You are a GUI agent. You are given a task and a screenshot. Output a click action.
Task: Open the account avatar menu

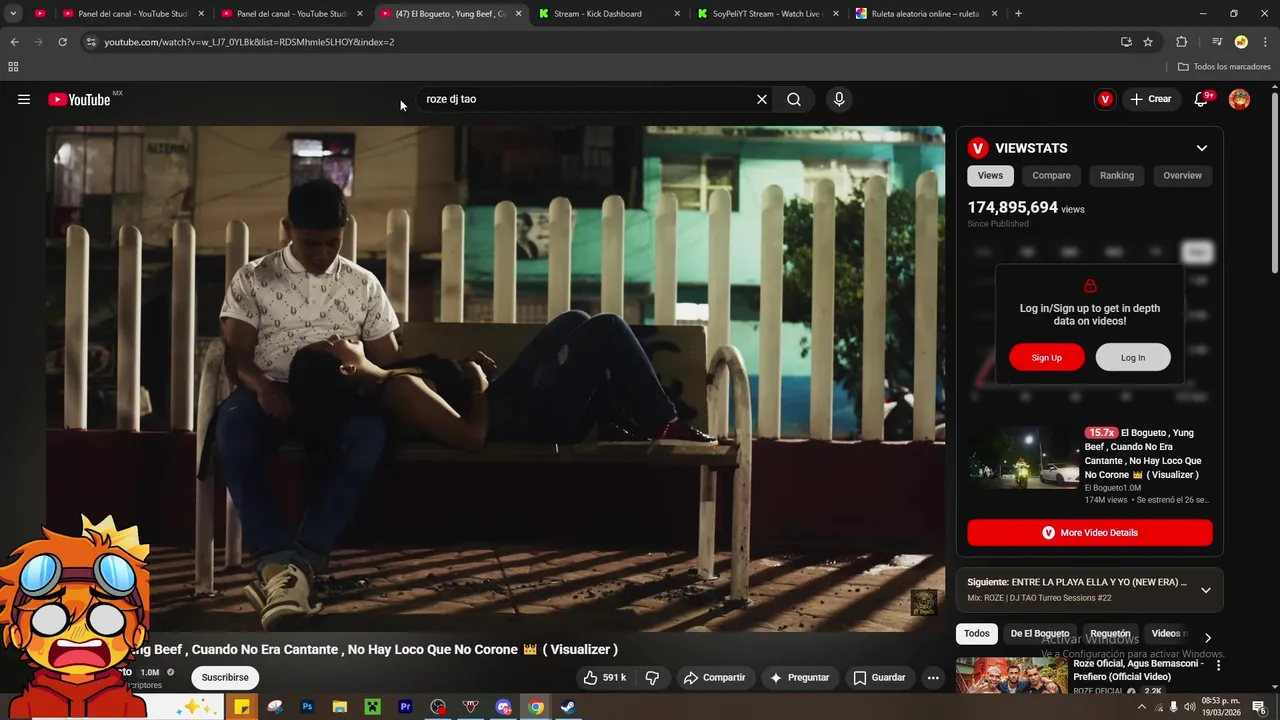[x=1239, y=99]
